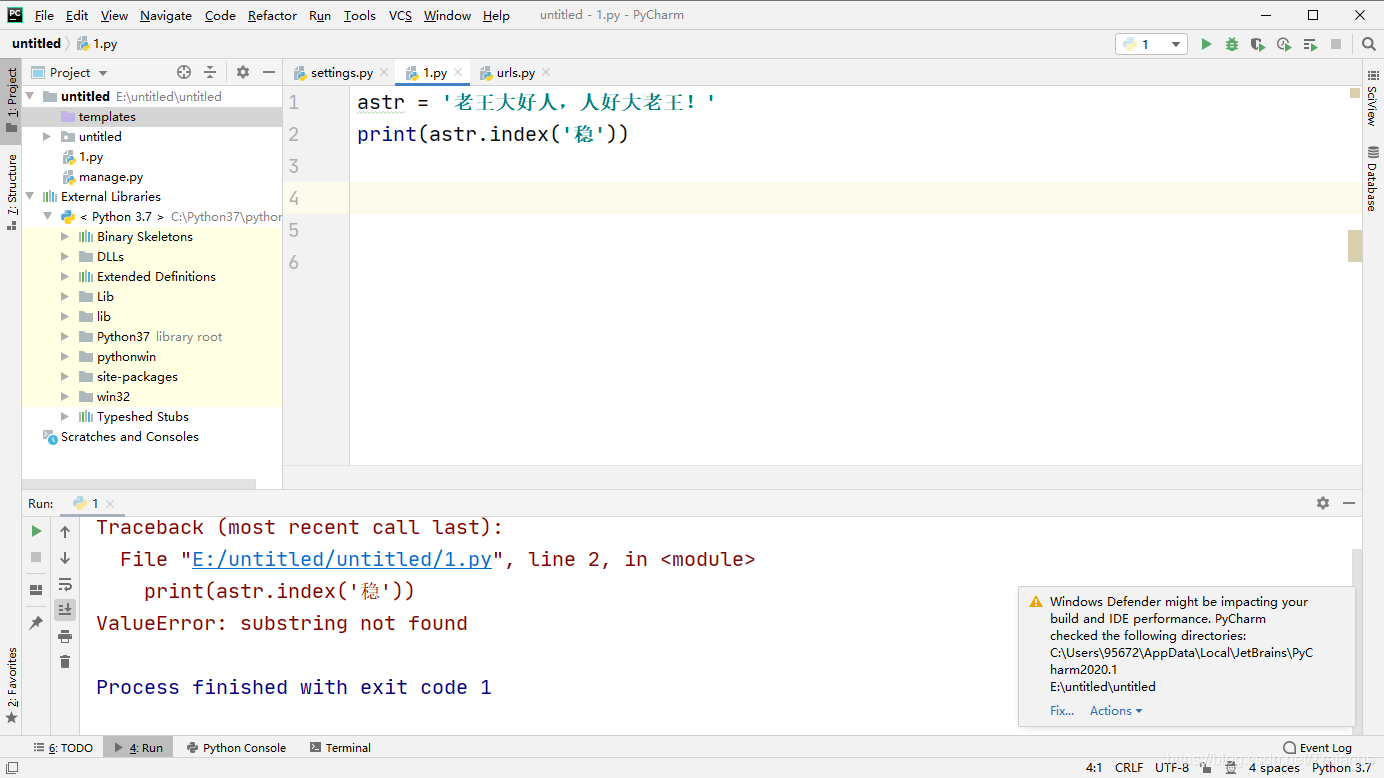Collapse Python 3.7 interpreter node

click(47, 217)
